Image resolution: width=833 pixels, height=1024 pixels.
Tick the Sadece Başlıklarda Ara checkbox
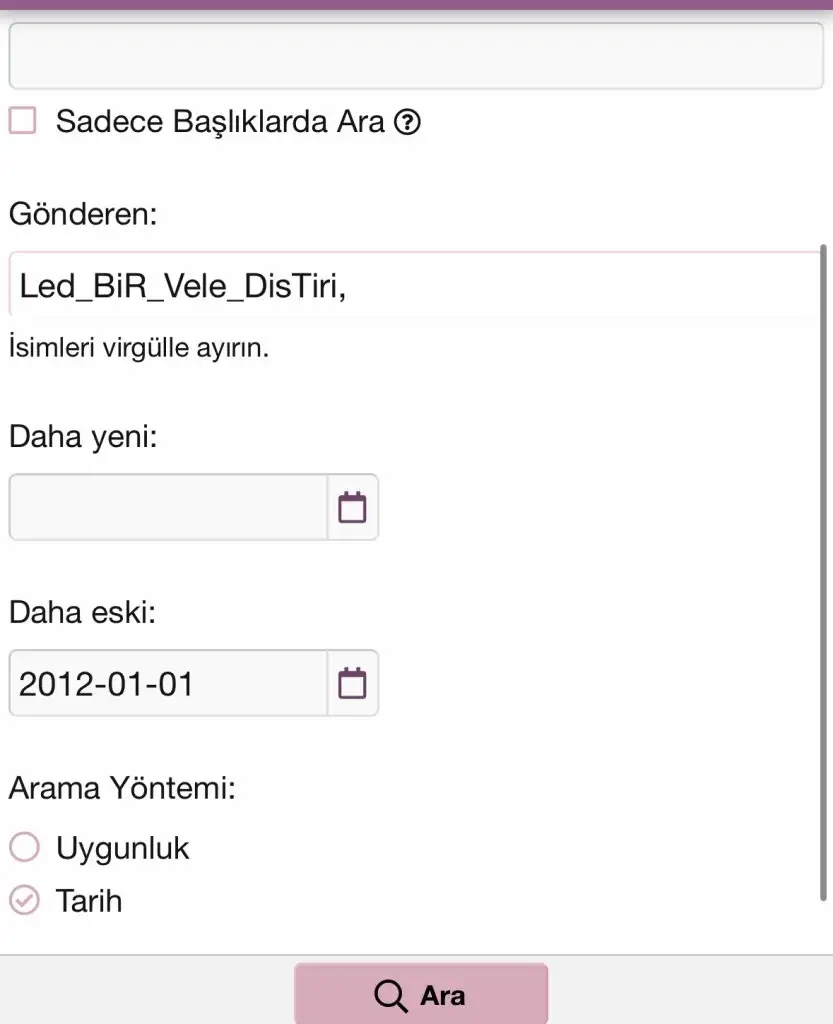pos(22,121)
